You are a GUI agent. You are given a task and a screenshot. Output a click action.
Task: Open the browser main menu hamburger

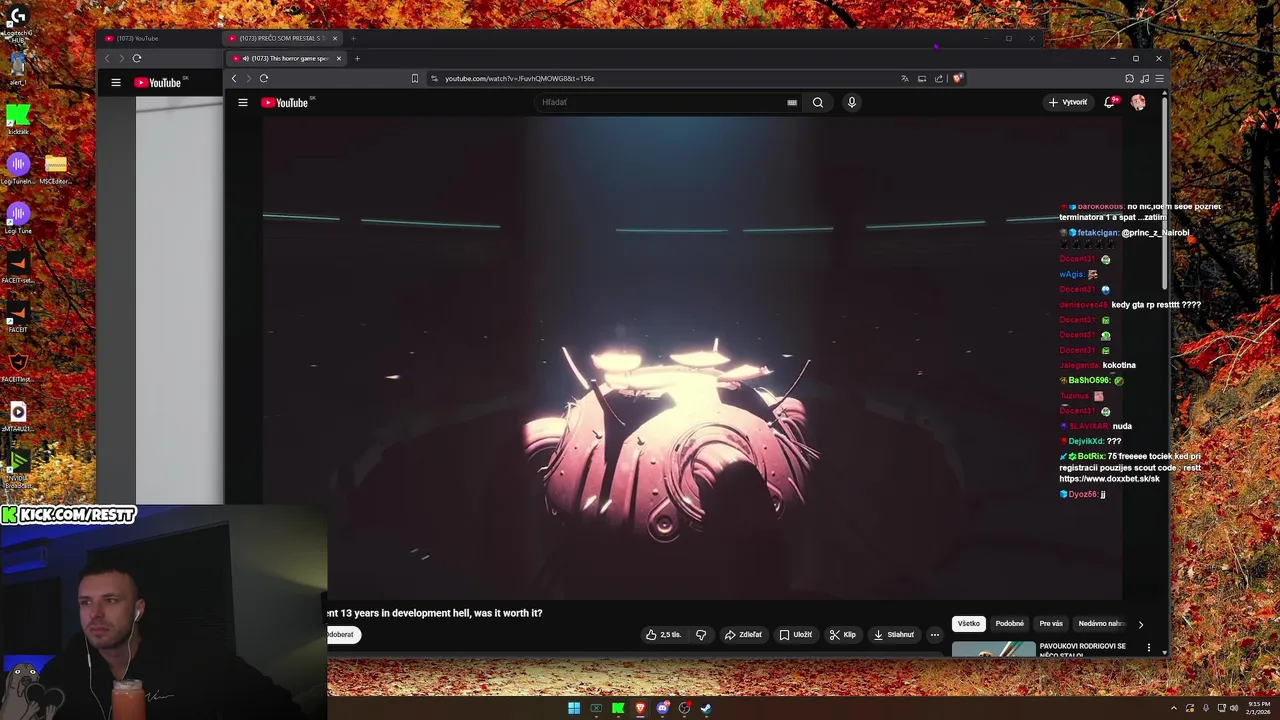click(1159, 78)
